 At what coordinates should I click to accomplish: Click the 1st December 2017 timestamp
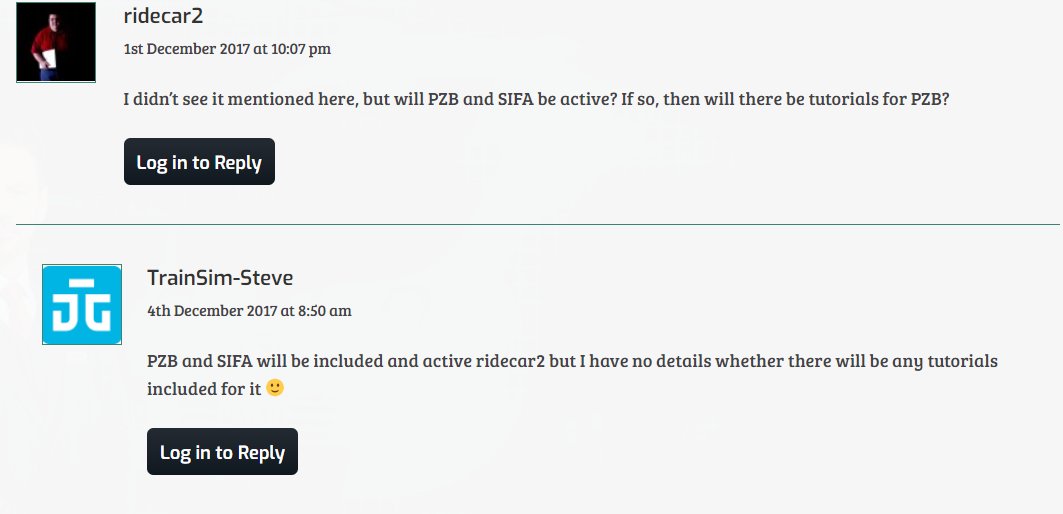point(227,49)
